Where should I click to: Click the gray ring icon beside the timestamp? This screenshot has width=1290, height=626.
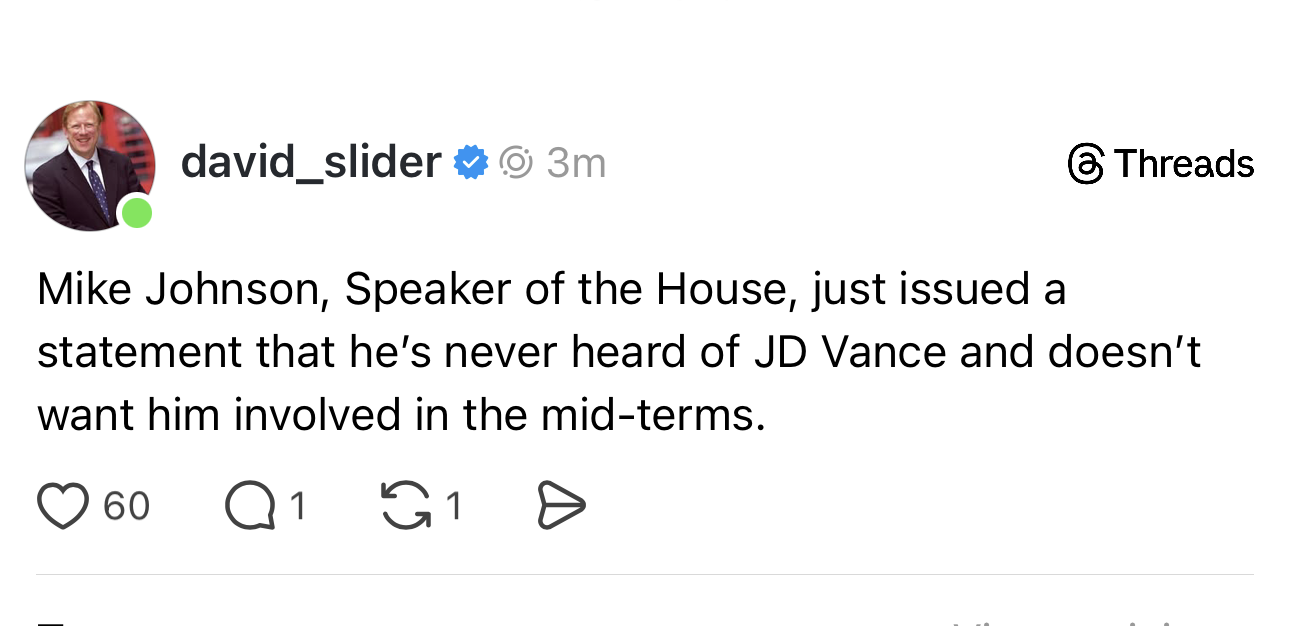click(516, 162)
